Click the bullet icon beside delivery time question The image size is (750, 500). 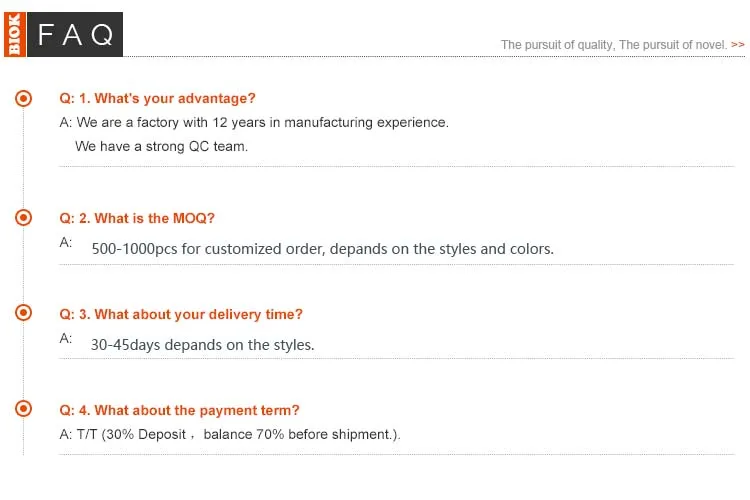click(23, 313)
